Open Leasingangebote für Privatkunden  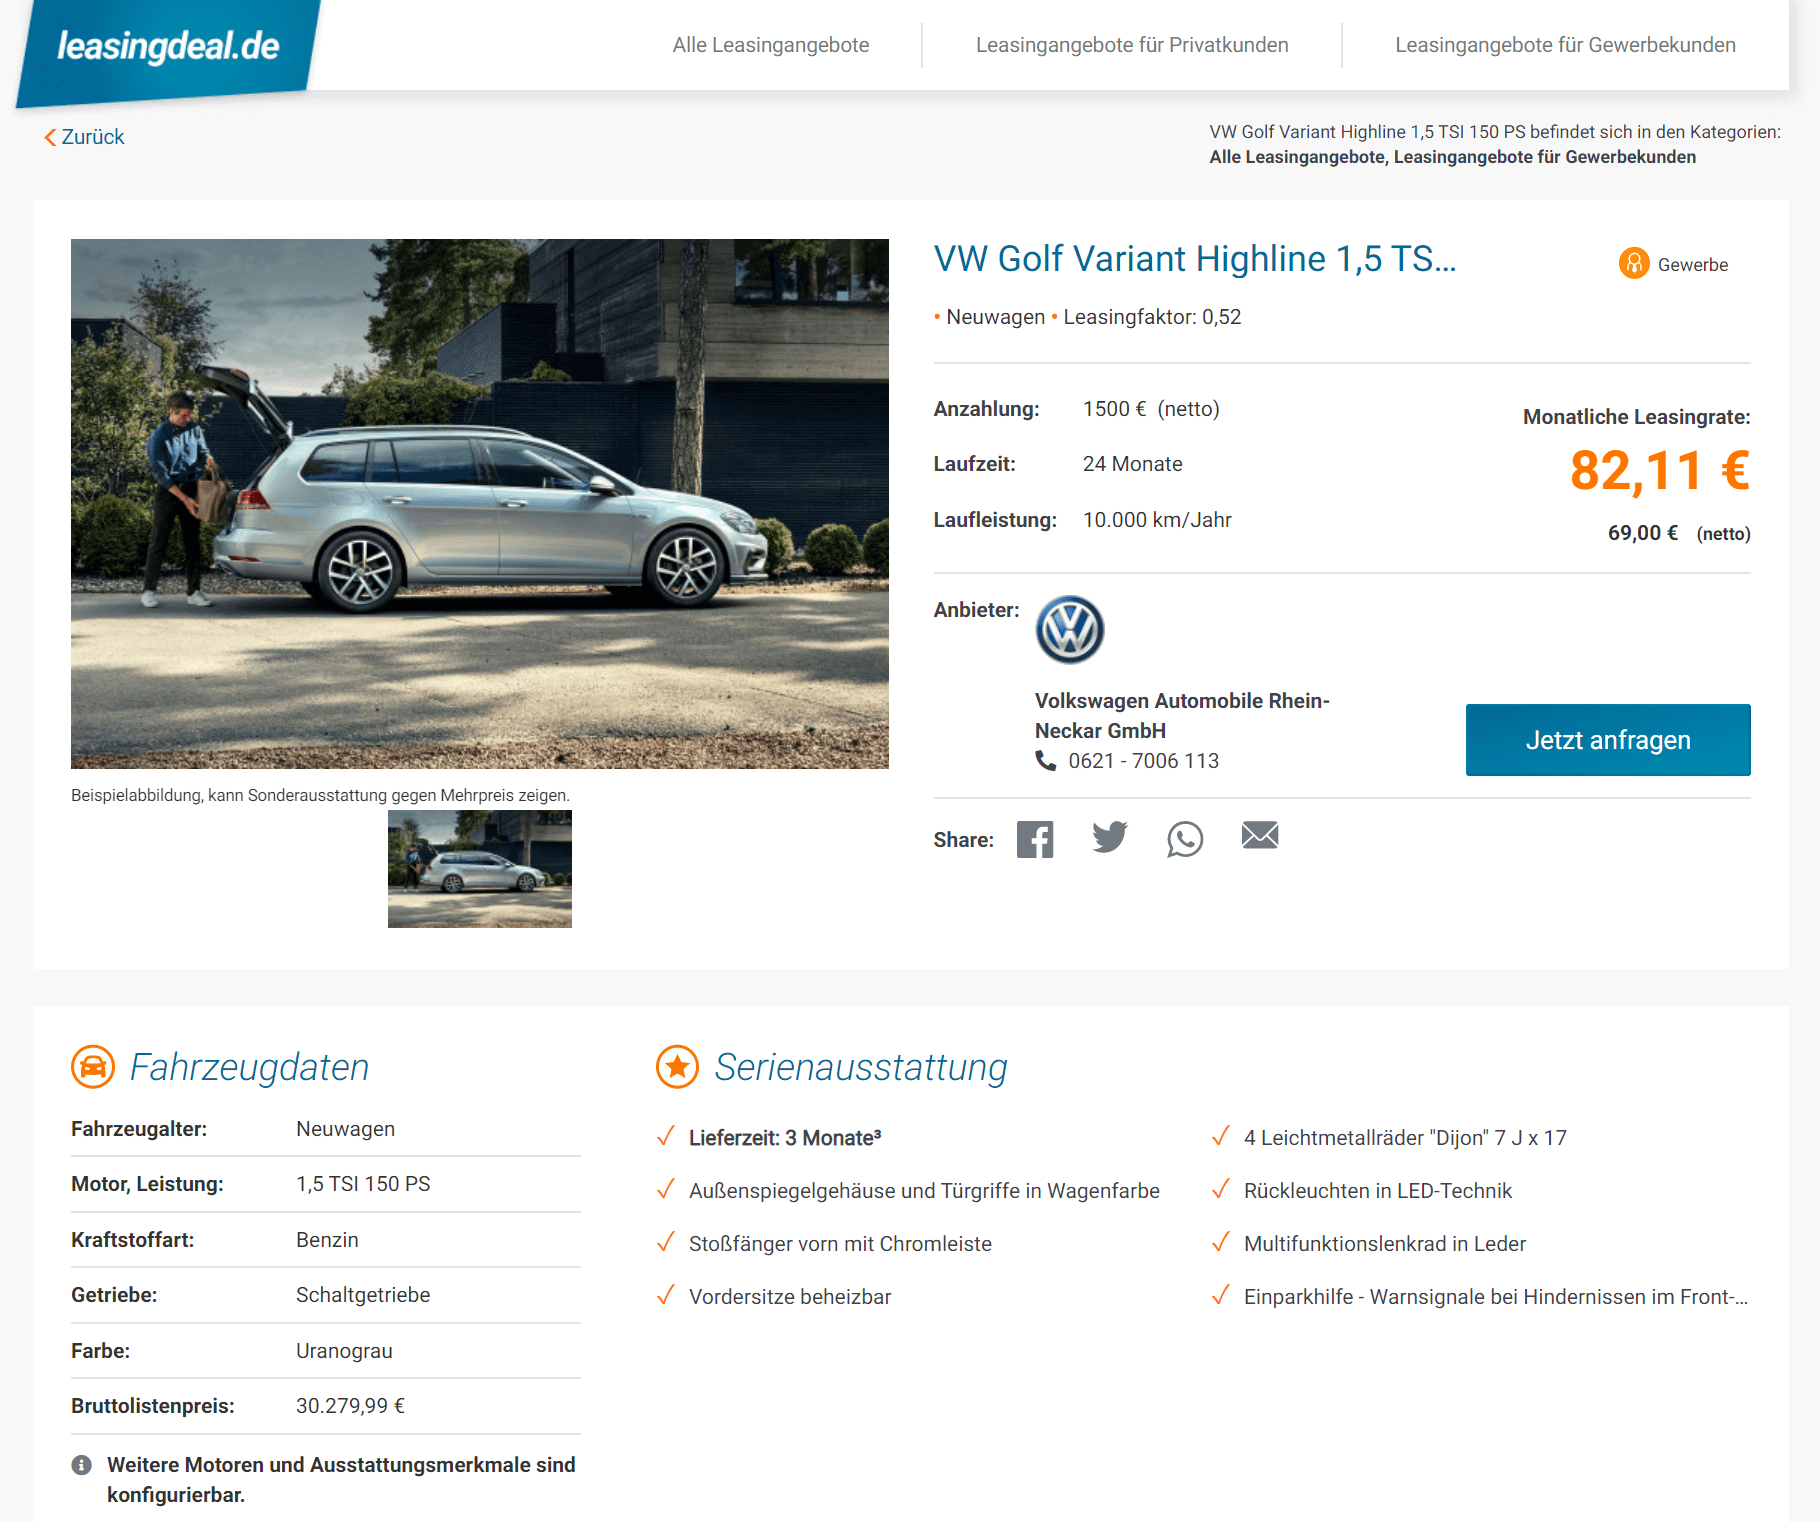(x=1132, y=45)
